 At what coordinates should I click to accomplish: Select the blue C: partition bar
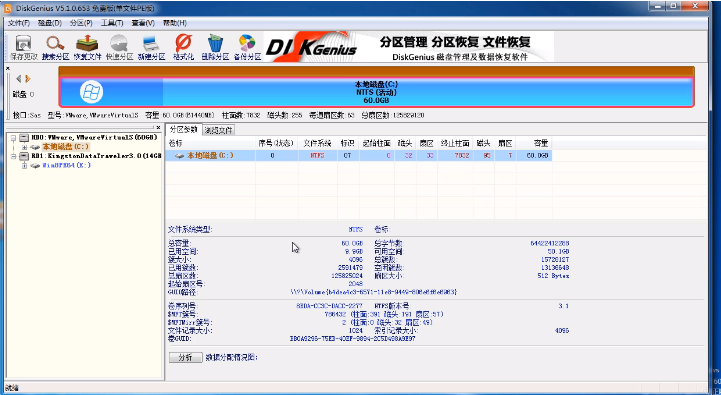click(x=376, y=92)
